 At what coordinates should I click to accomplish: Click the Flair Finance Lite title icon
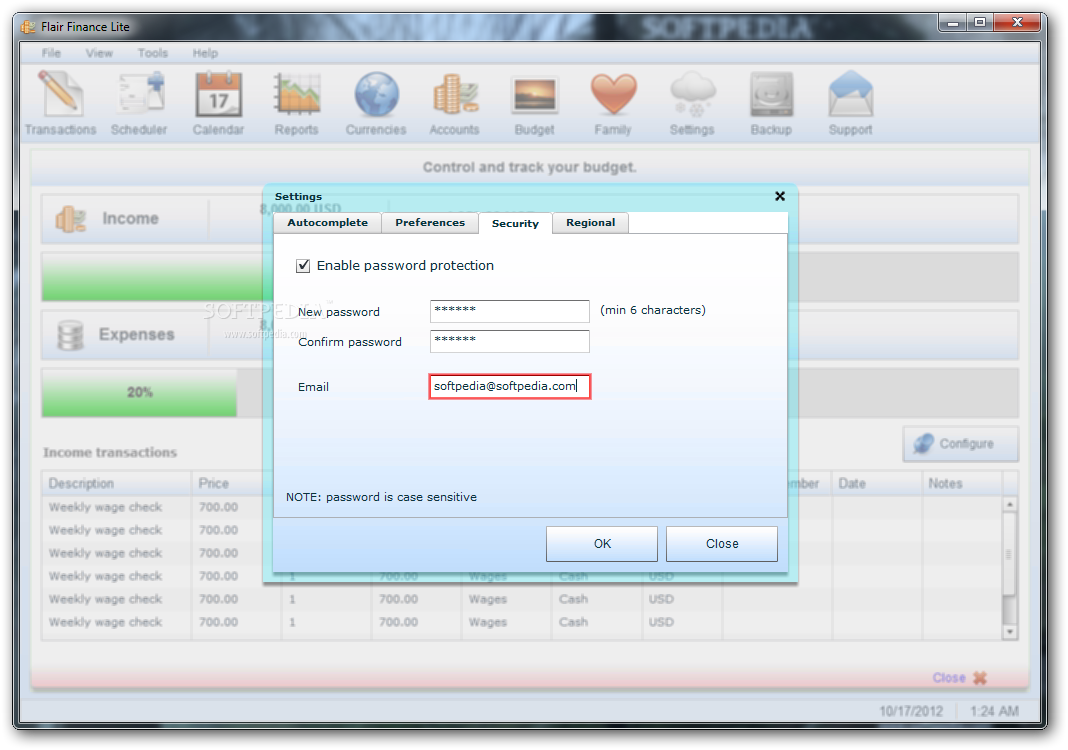click(x=28, y=27)
